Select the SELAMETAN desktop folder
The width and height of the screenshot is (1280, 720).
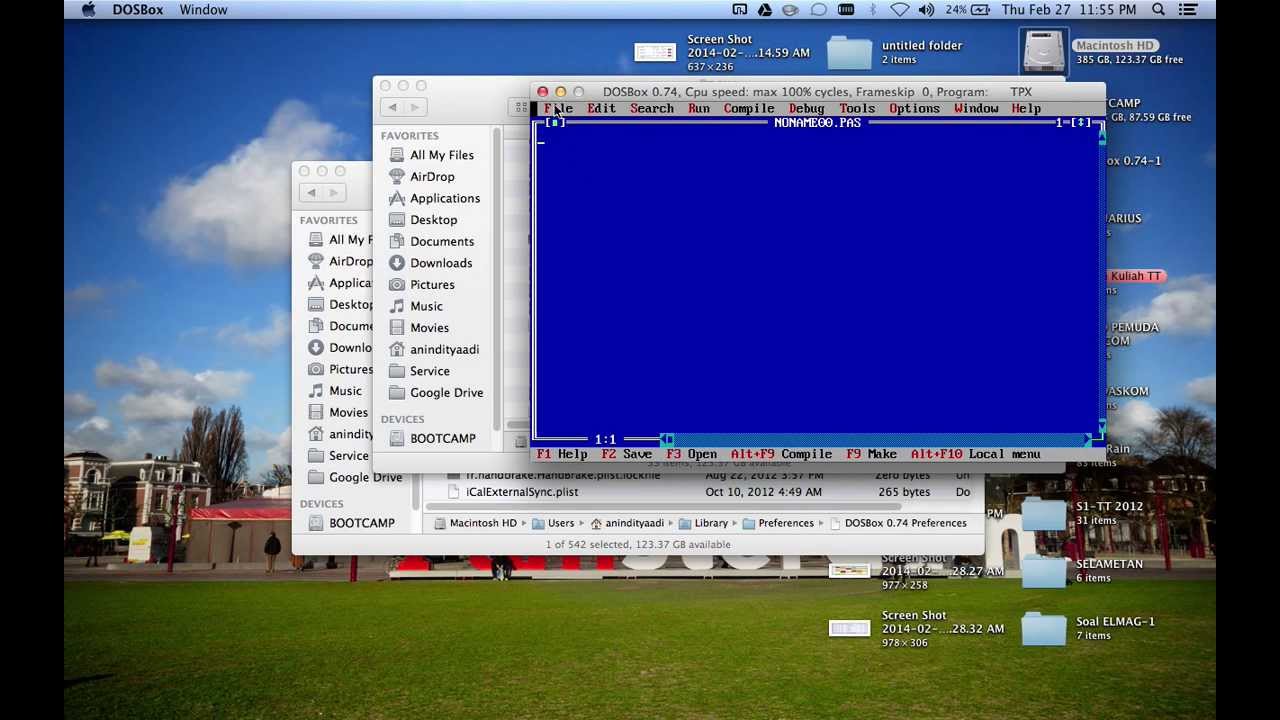tap(1044, 572)
